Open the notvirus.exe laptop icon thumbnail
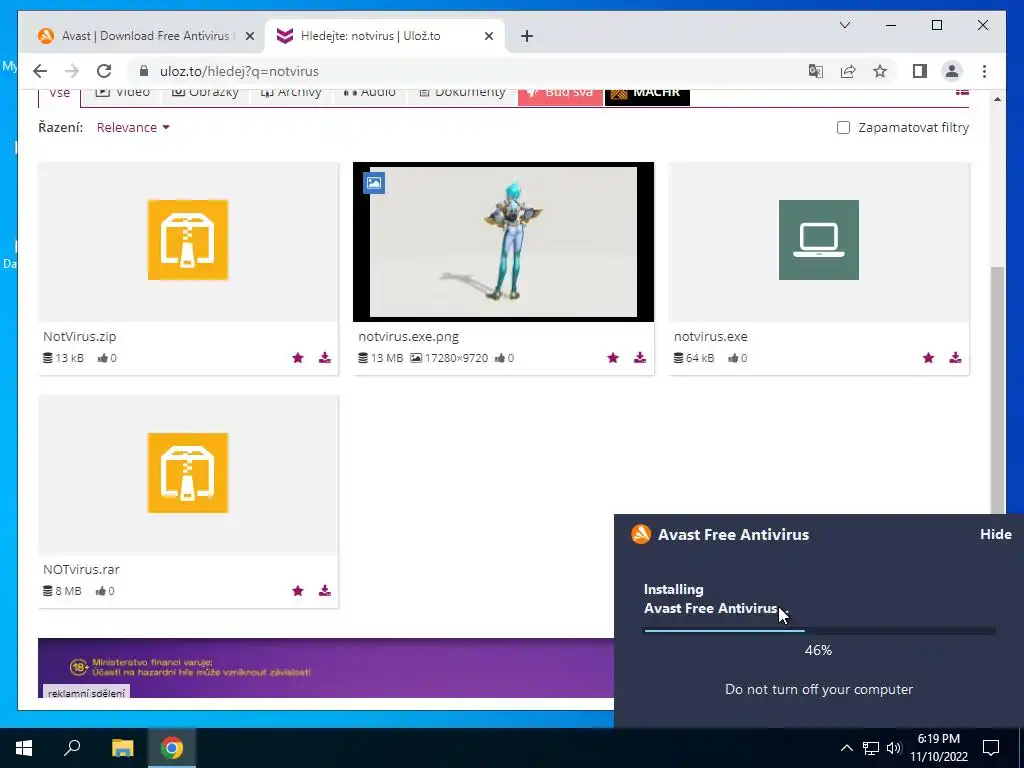This screenshot has height=768, width=1024. click(819, 242)
